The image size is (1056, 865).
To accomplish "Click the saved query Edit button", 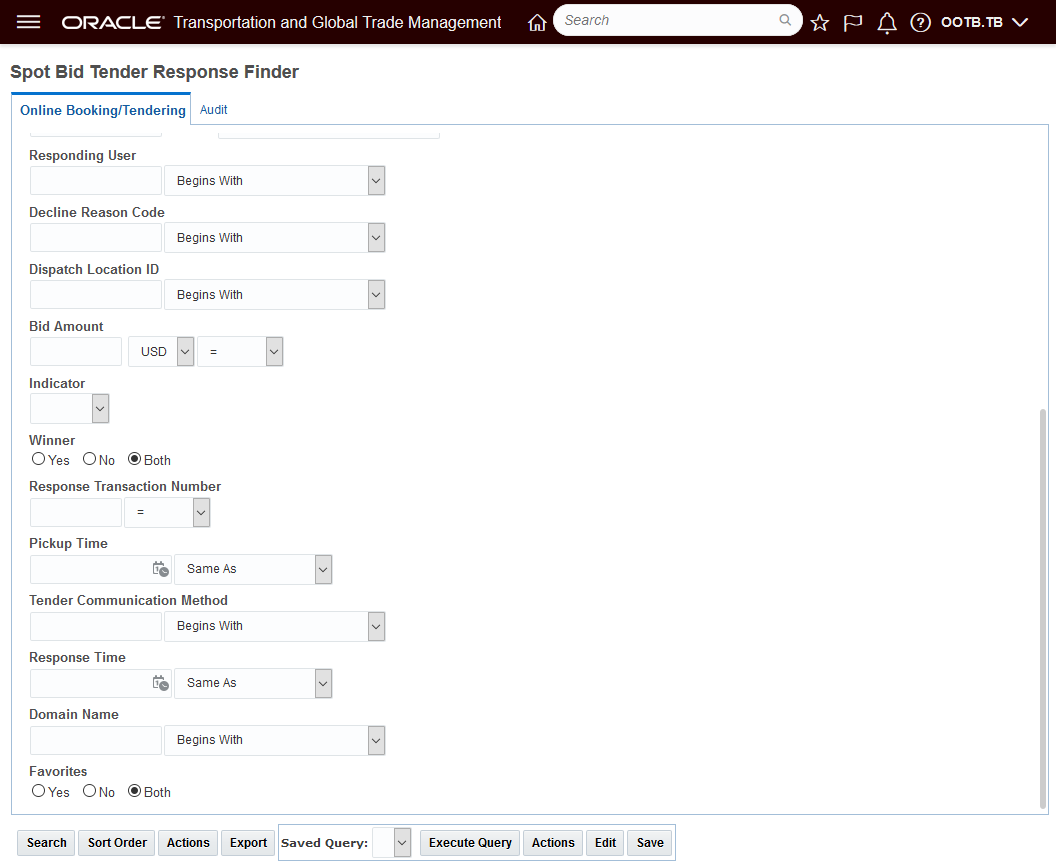I will (x=605, y=843).
